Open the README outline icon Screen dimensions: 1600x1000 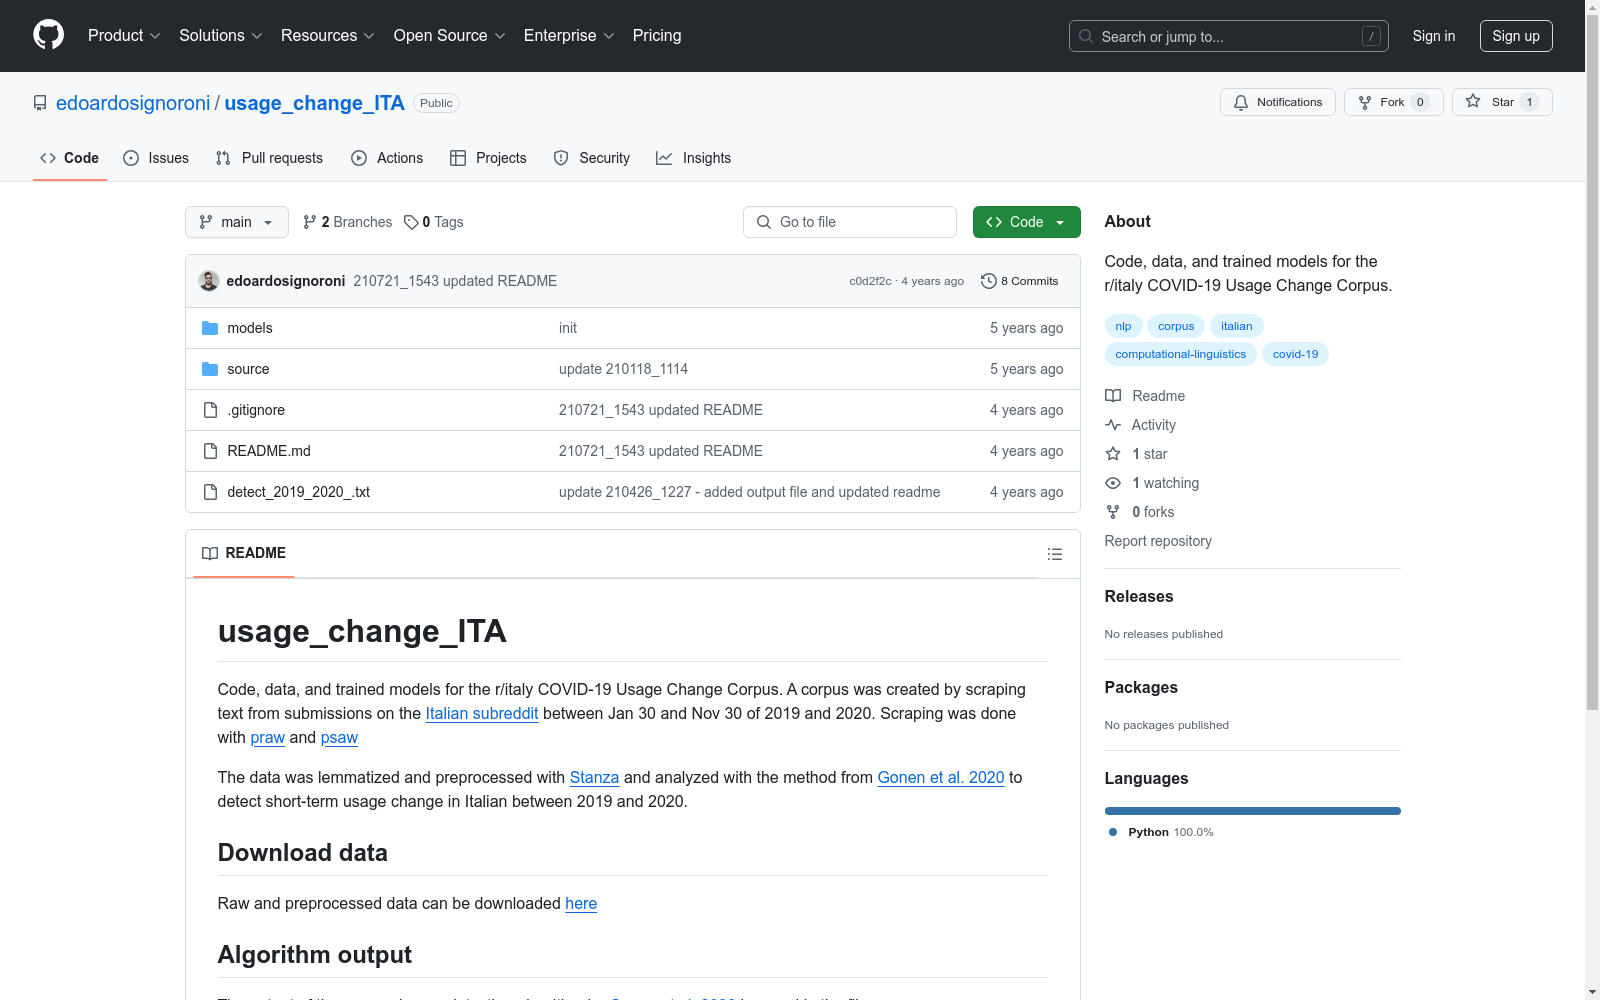tap(1055, 554)
